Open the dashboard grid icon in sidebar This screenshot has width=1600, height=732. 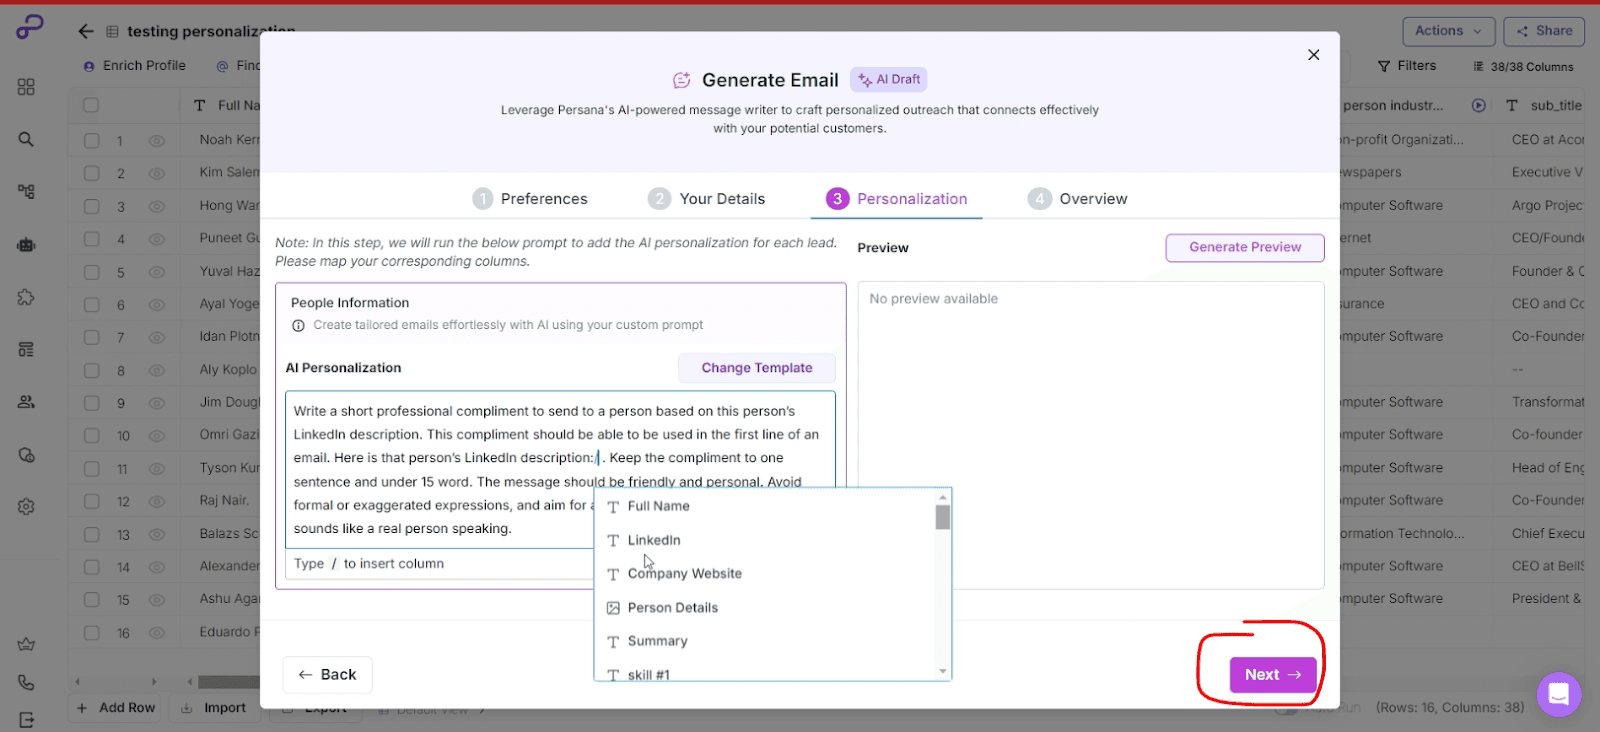[x=26, y=87]
